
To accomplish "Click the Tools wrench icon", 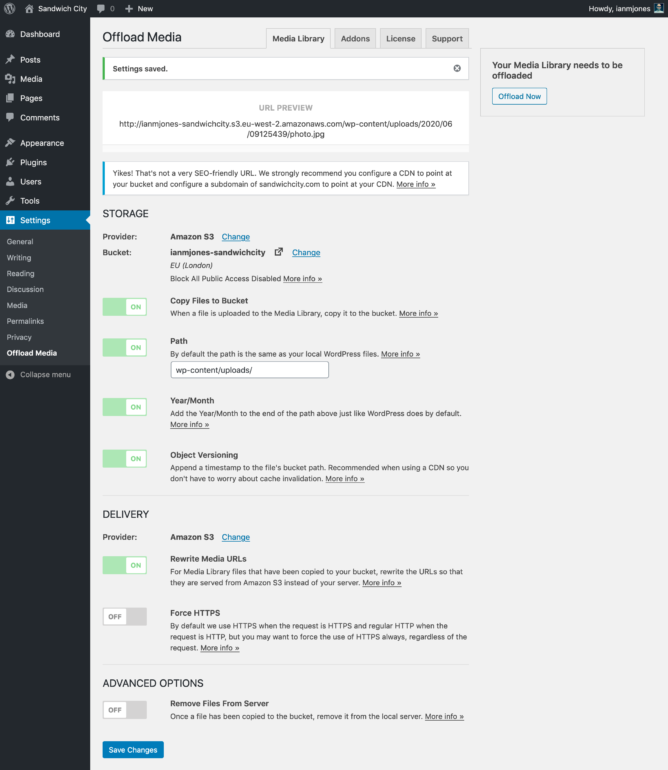I will click(10, 200).
